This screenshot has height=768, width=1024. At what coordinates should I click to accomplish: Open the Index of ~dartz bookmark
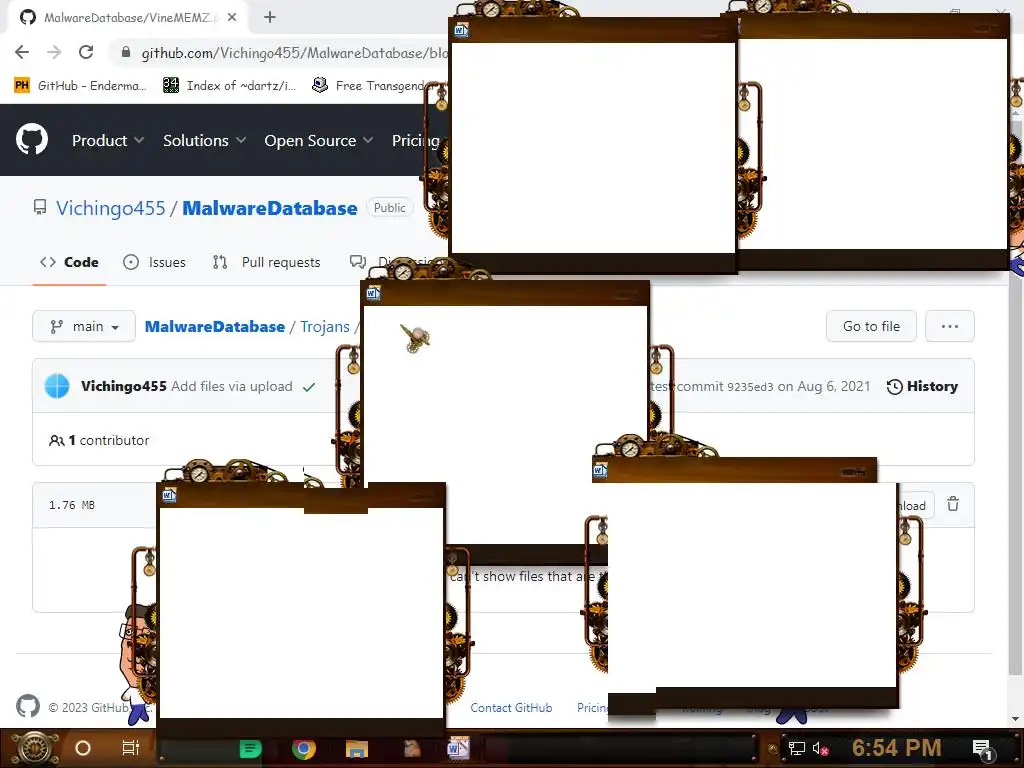point(229,86)
